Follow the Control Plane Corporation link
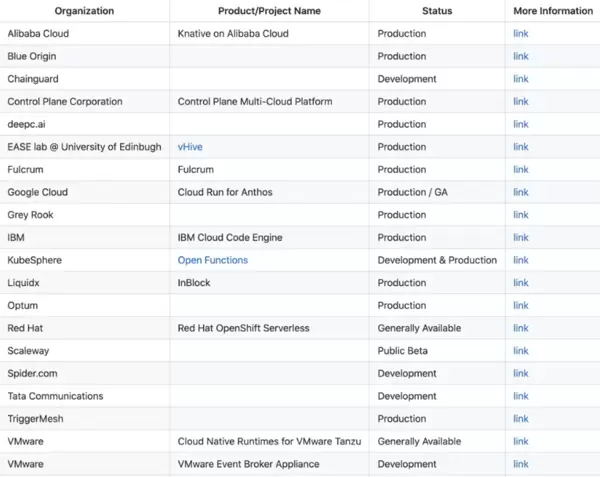Image resolution: width=600 pixels, height=477 pixels. 520,101
